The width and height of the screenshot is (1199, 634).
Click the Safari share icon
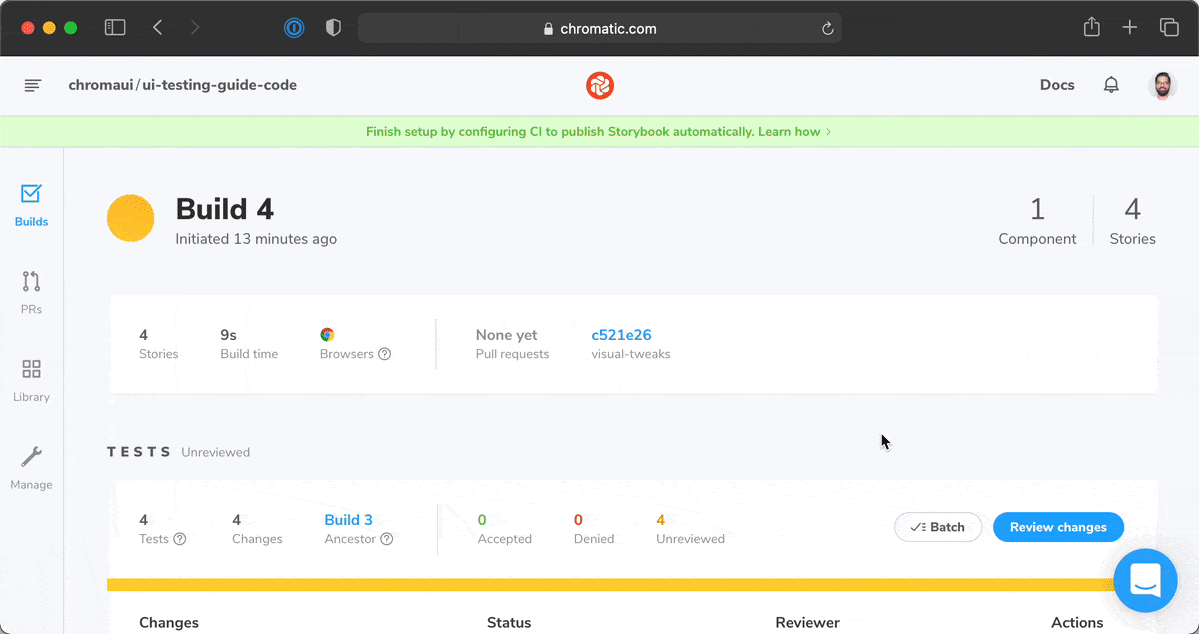[1092, 28]
